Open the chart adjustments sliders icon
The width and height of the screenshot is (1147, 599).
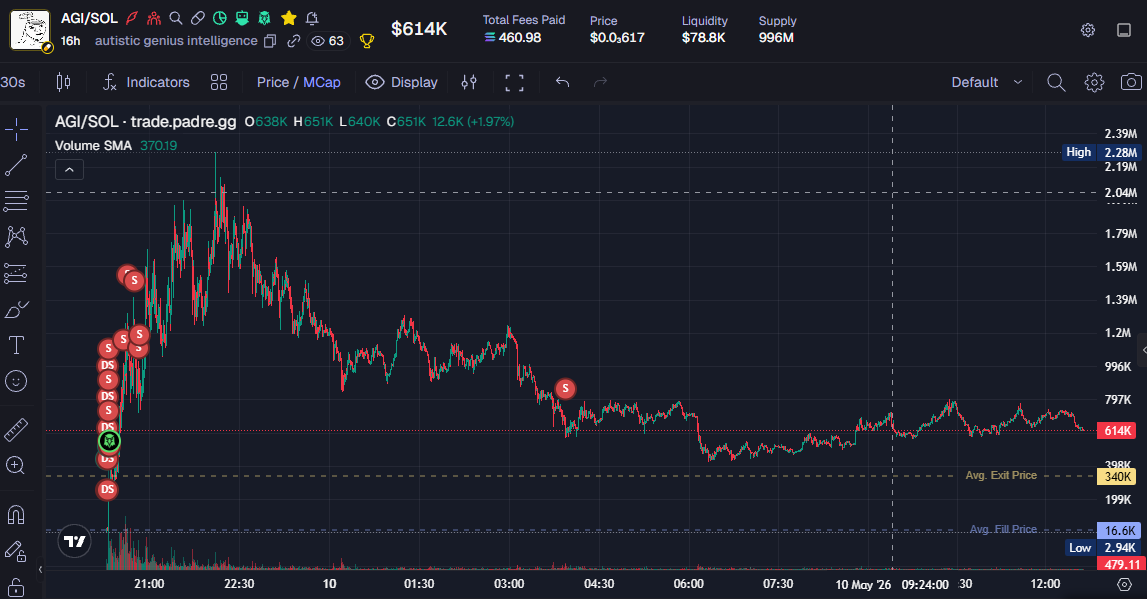click(469, 82)
